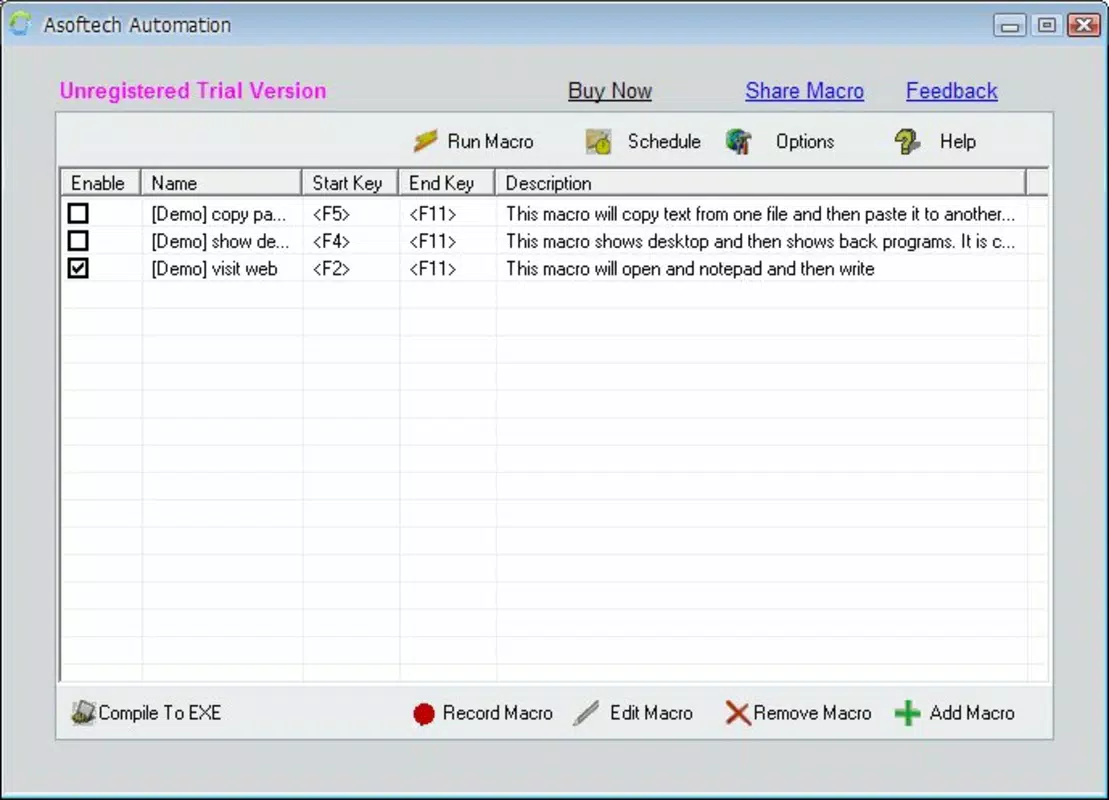Click <F11> end key in copy pa... row

click(432, 214)
